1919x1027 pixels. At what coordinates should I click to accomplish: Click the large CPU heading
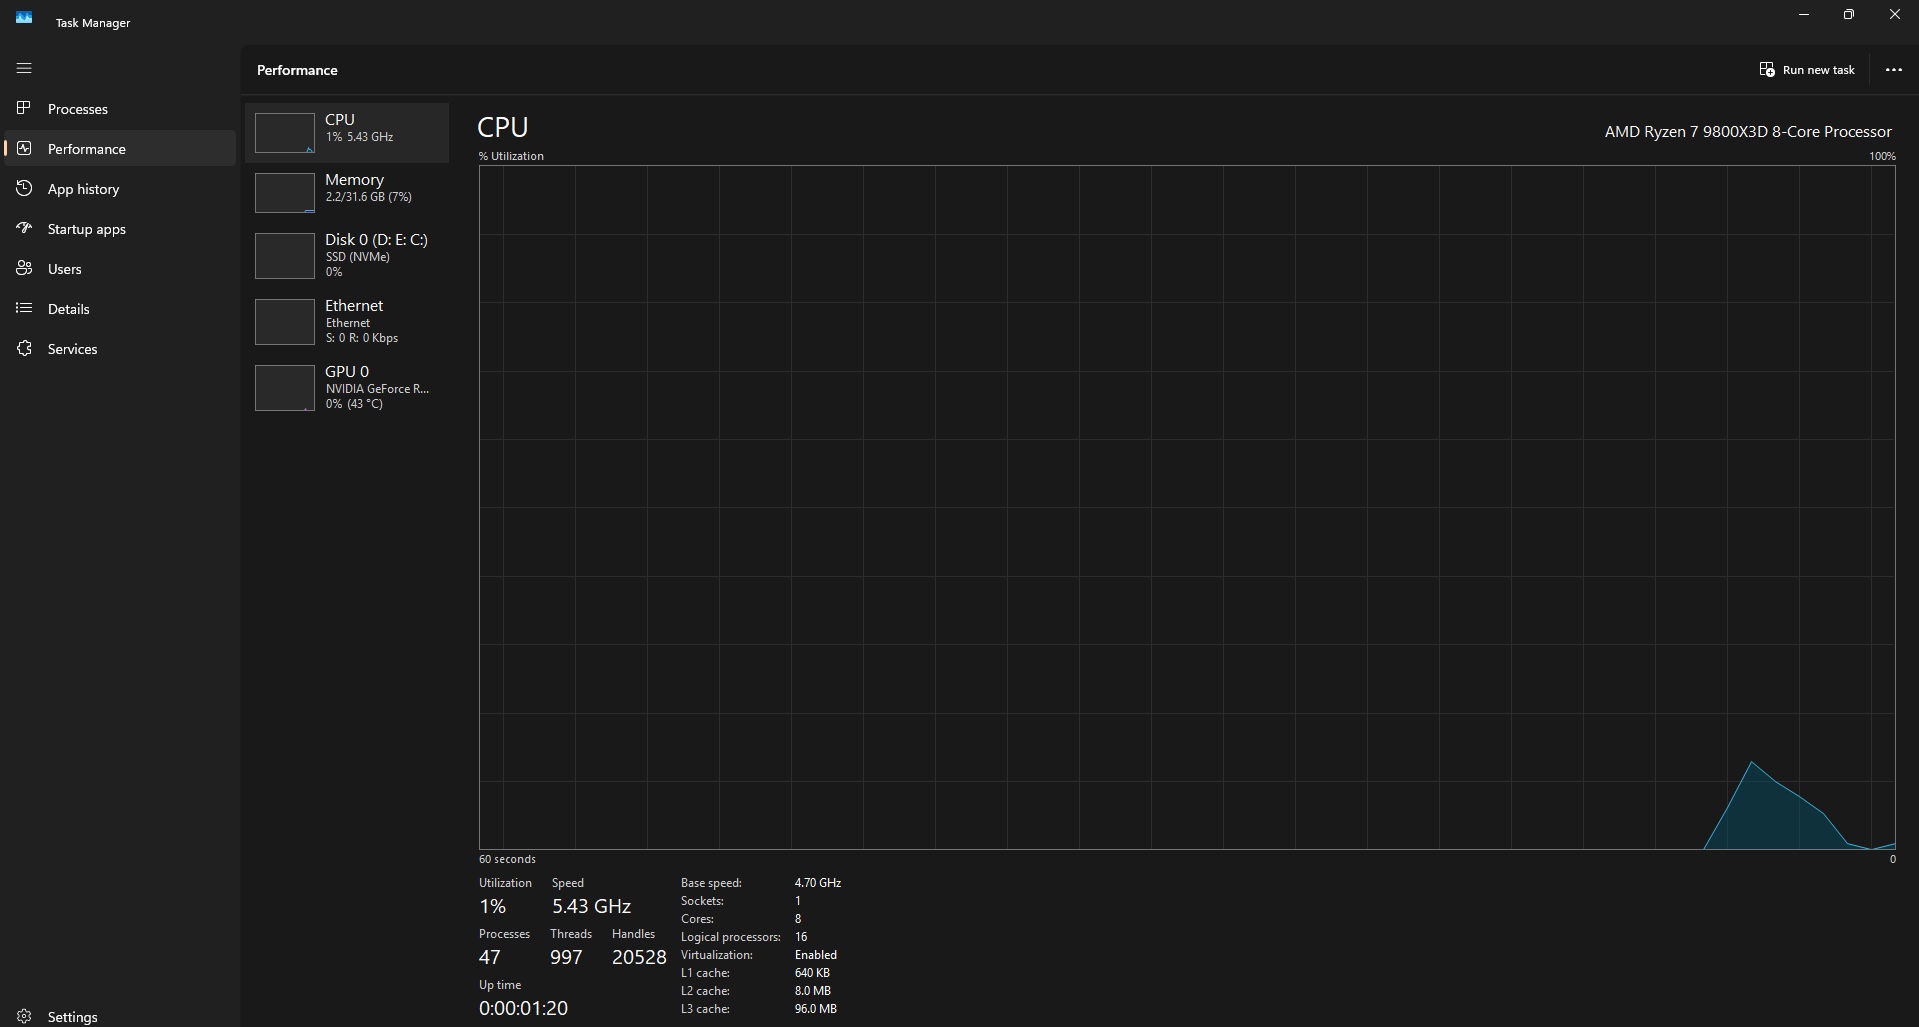click(503, 128)
